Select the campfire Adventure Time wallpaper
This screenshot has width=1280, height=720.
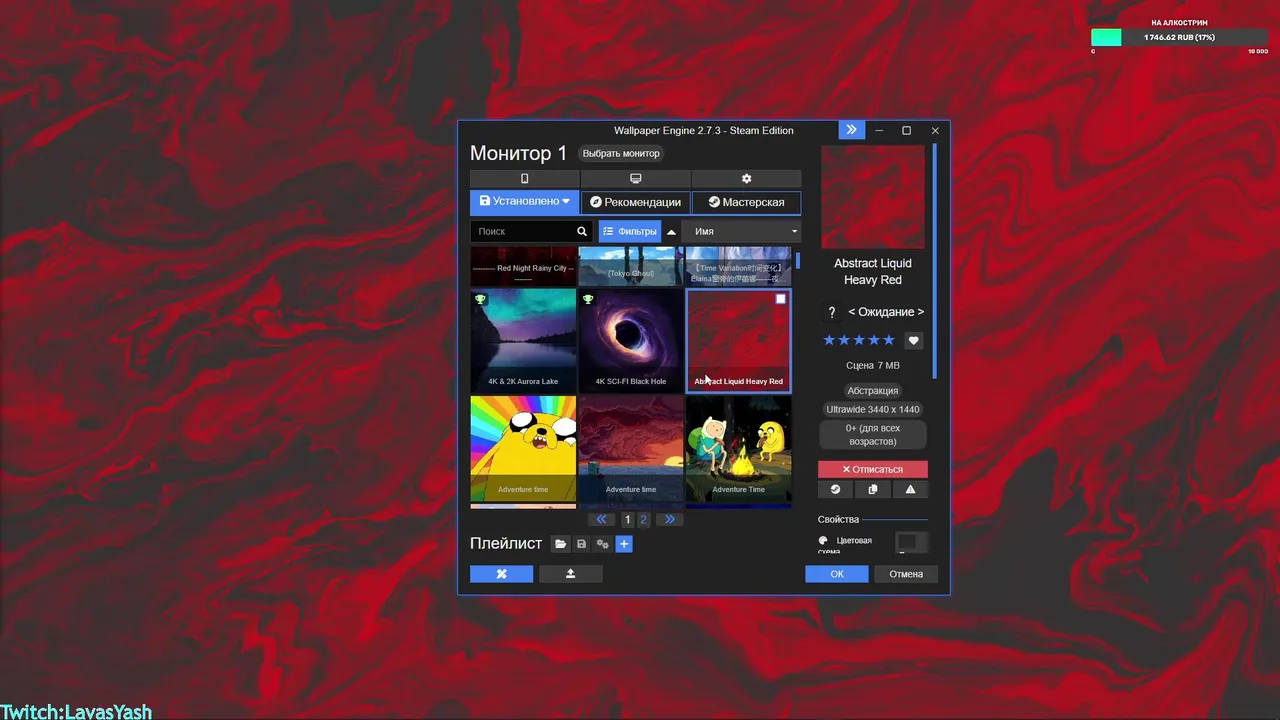pos(738,448)
